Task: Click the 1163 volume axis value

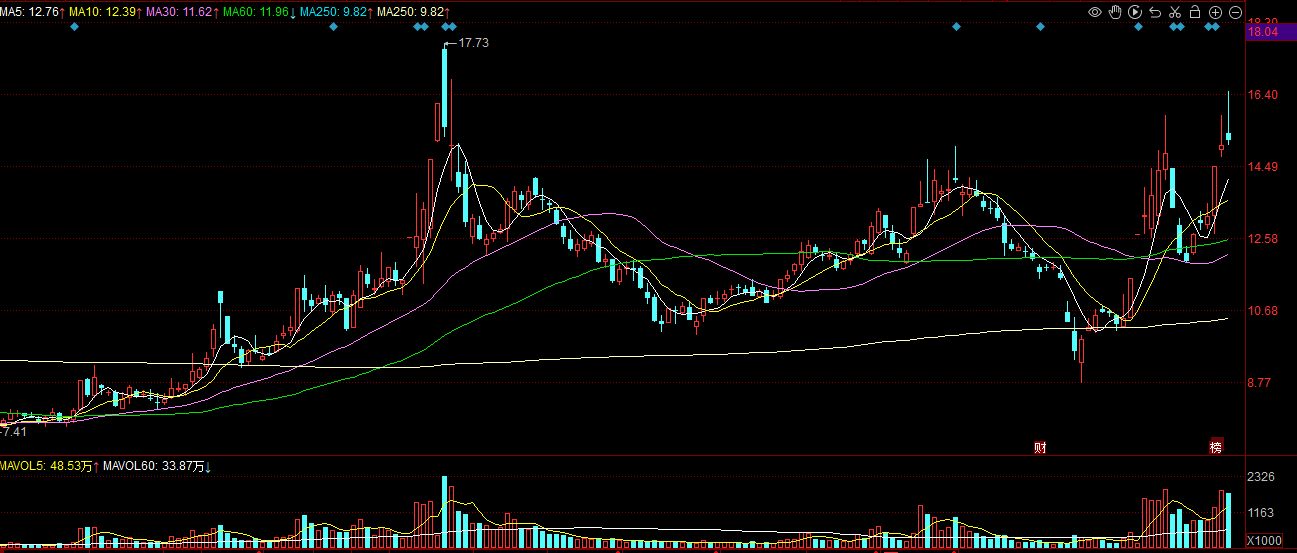Action: click(1262, 513)
